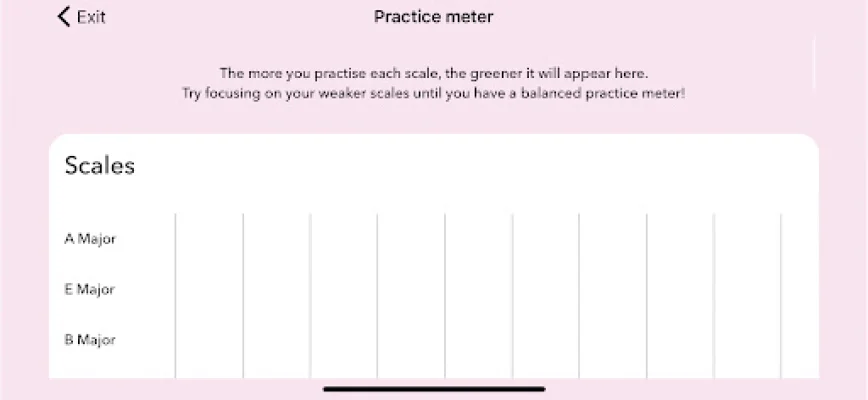Select the A Major scale label

click(x=90, y=239)
